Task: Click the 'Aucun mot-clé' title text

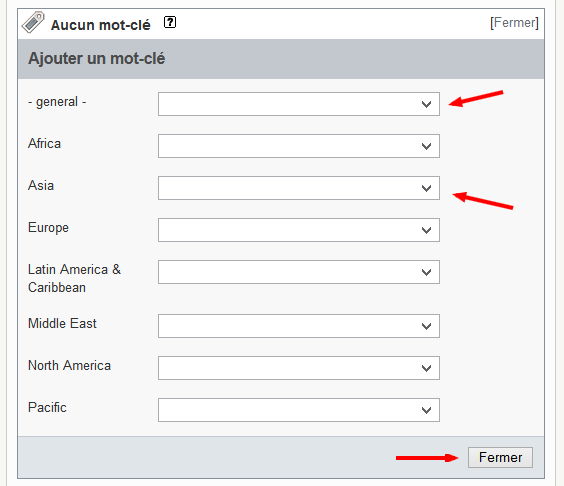Action: [100, 25]
